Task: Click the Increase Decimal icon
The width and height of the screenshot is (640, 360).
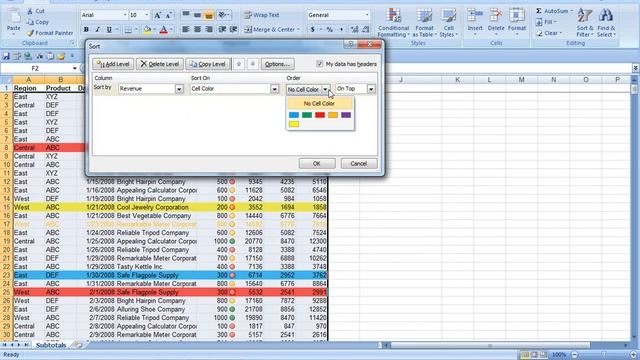Action: point(354,29)
